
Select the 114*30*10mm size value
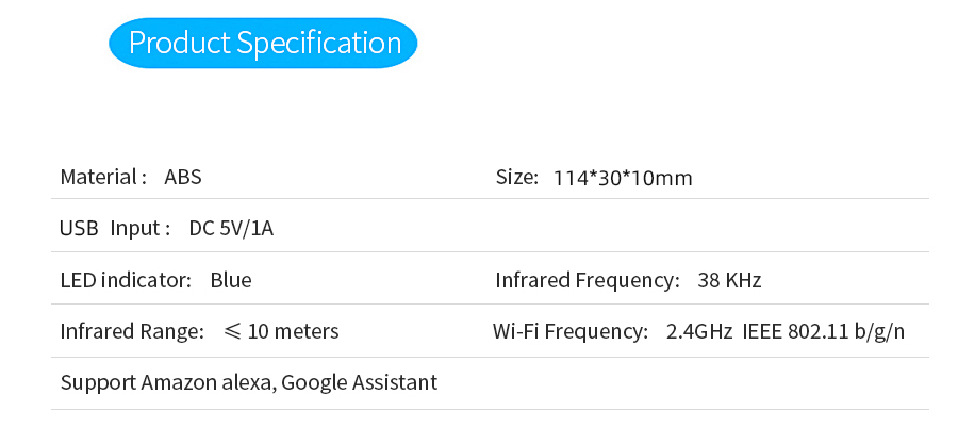(623, 178)
